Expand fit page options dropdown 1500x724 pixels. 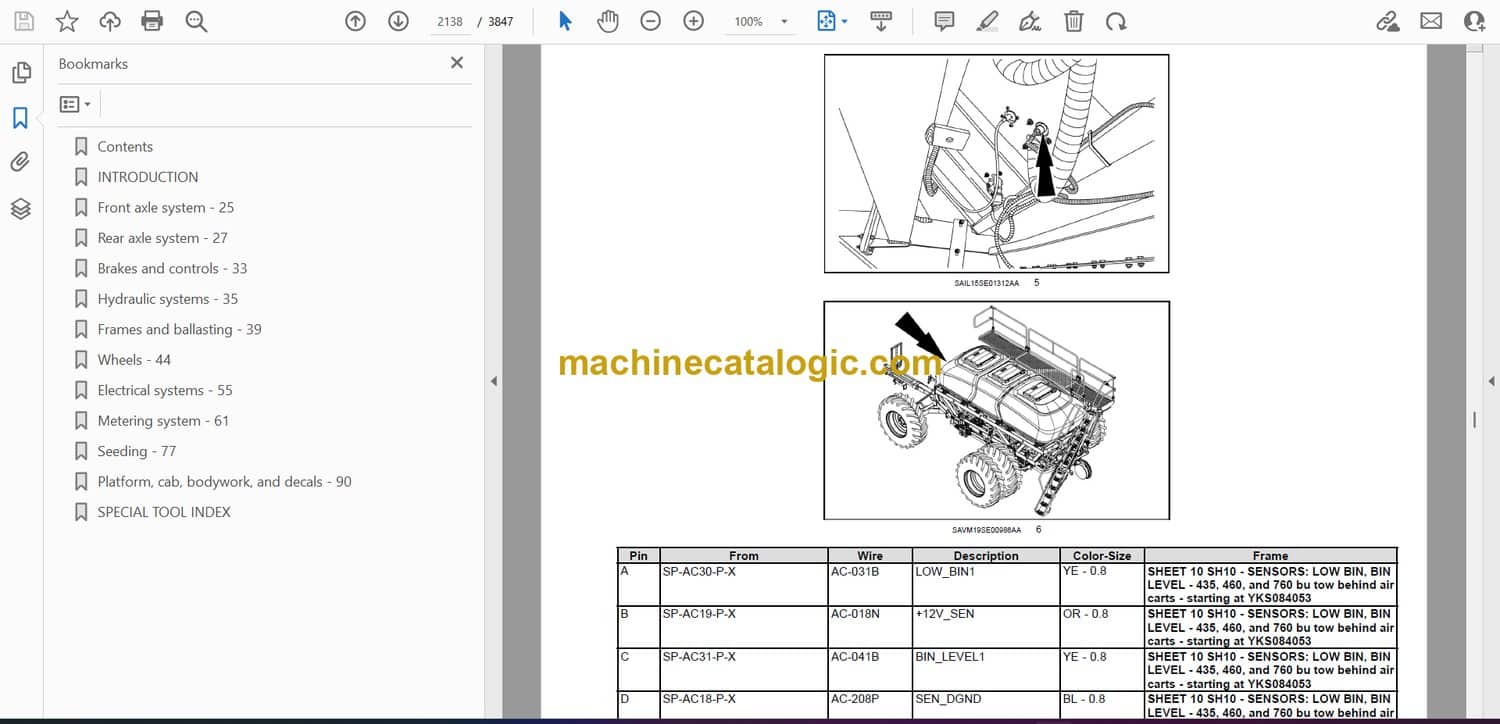tap(845, 22)
